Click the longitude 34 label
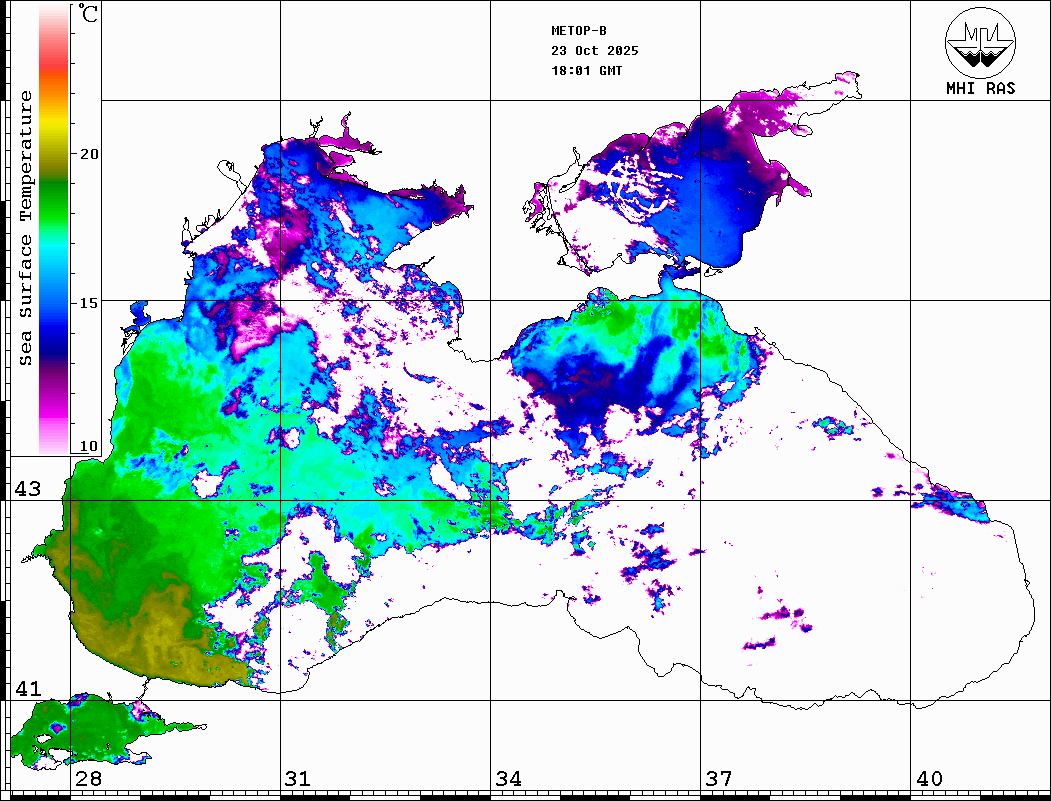This screenshot has height=801, width=1051. point(508,779)
